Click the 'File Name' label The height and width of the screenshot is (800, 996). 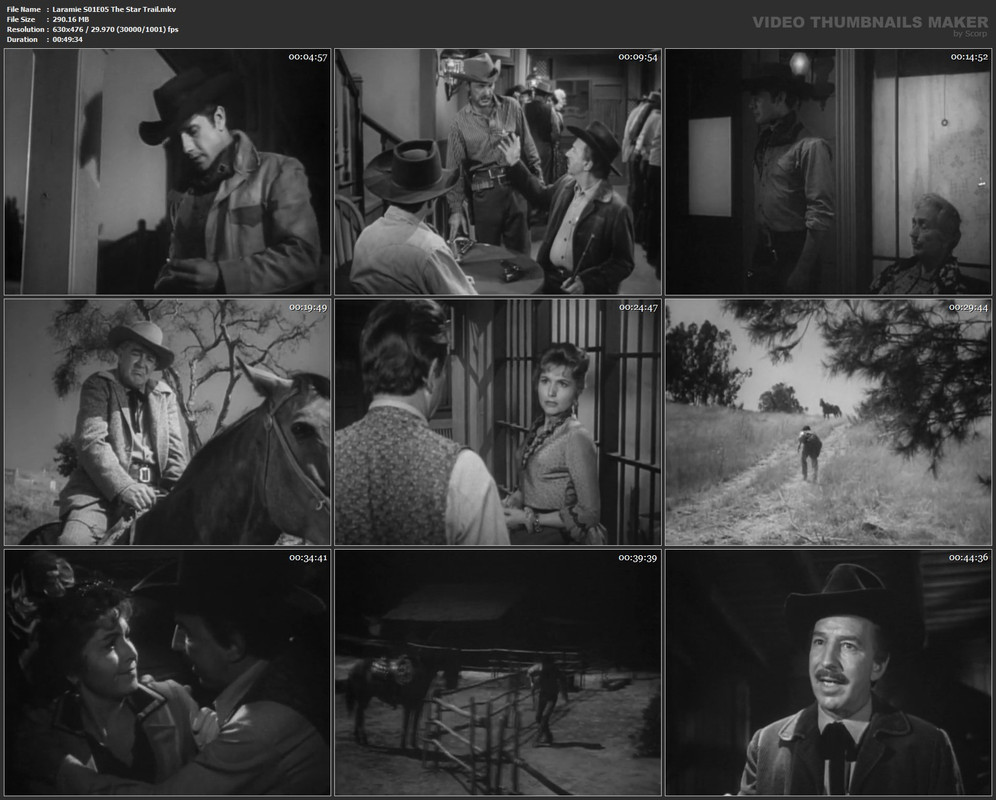pyautogui.click(x=24, y=10)
